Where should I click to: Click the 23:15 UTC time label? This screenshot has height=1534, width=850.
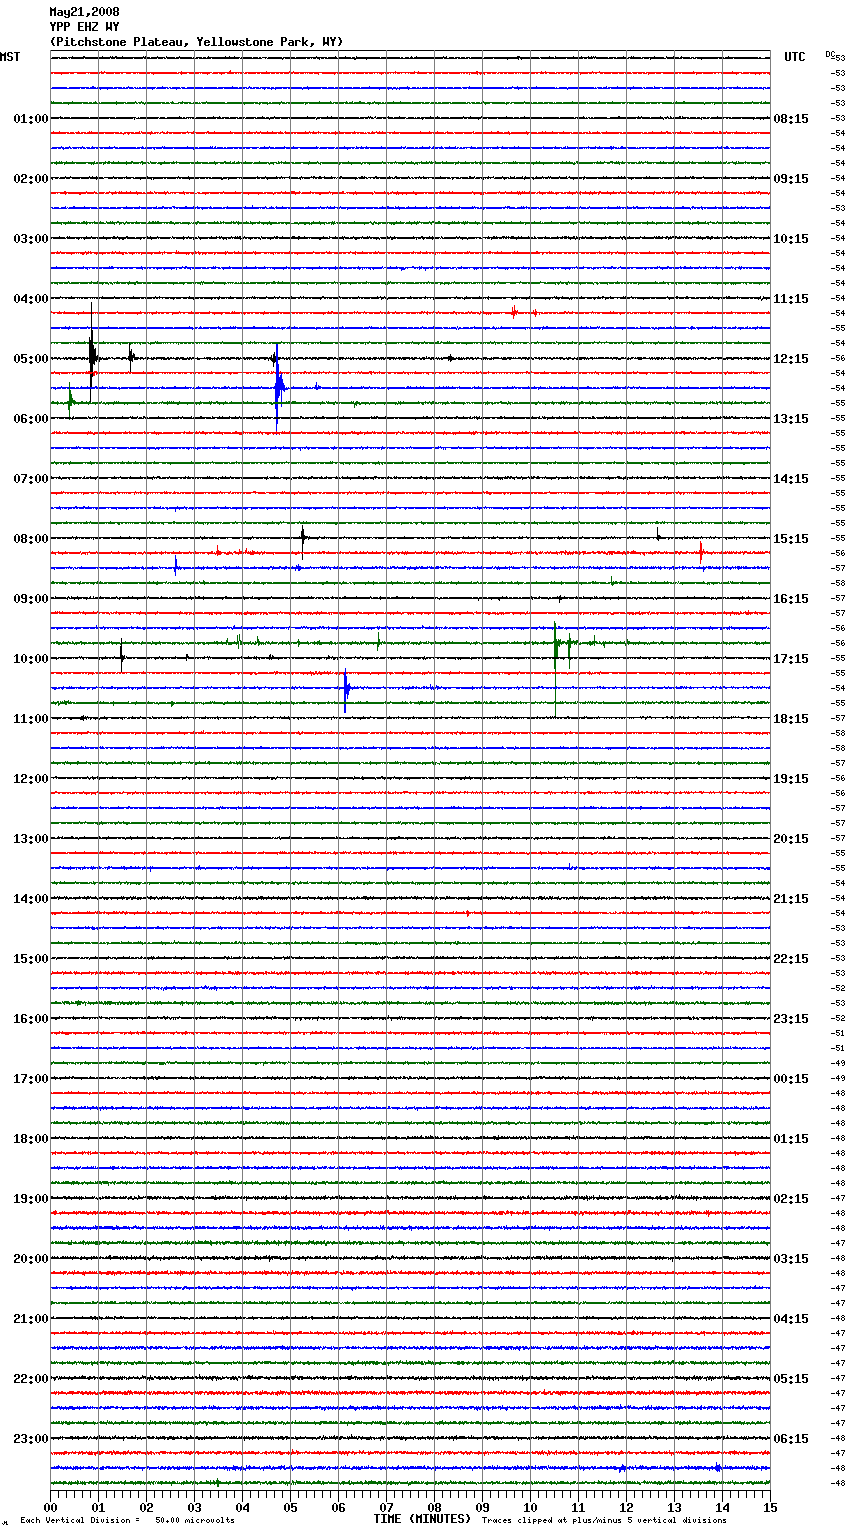point(791,1019)
